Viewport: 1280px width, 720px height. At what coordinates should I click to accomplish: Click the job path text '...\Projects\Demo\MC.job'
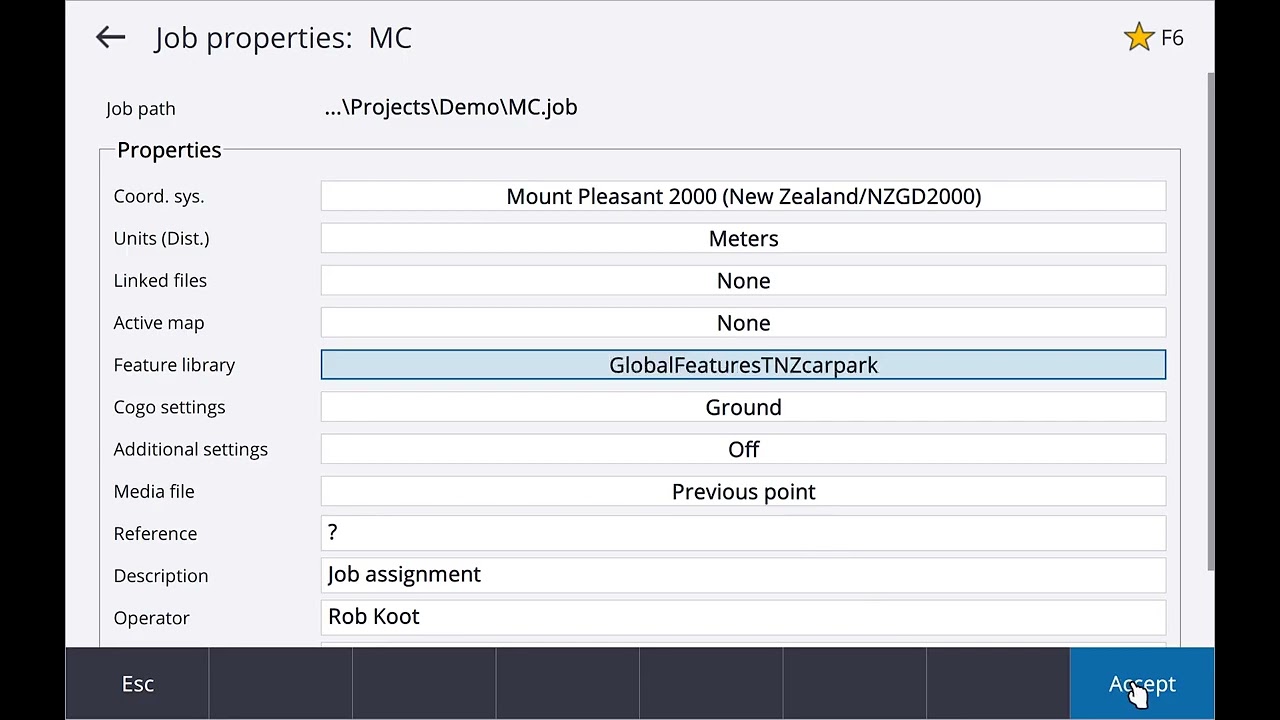tap(451, 107)
